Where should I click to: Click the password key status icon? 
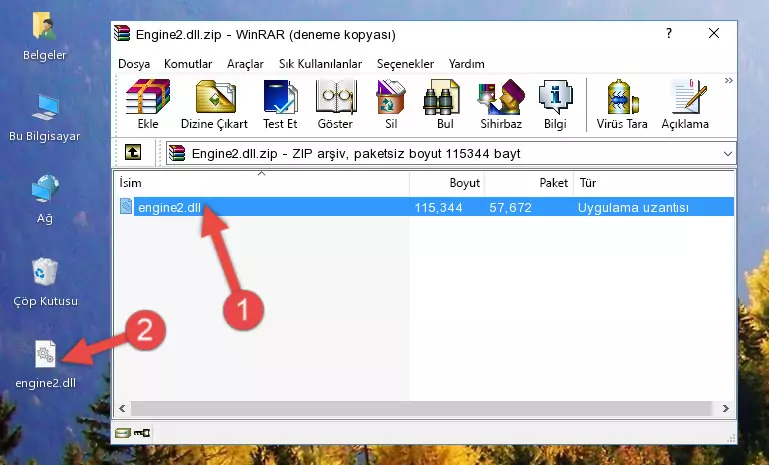pos(142,433)
